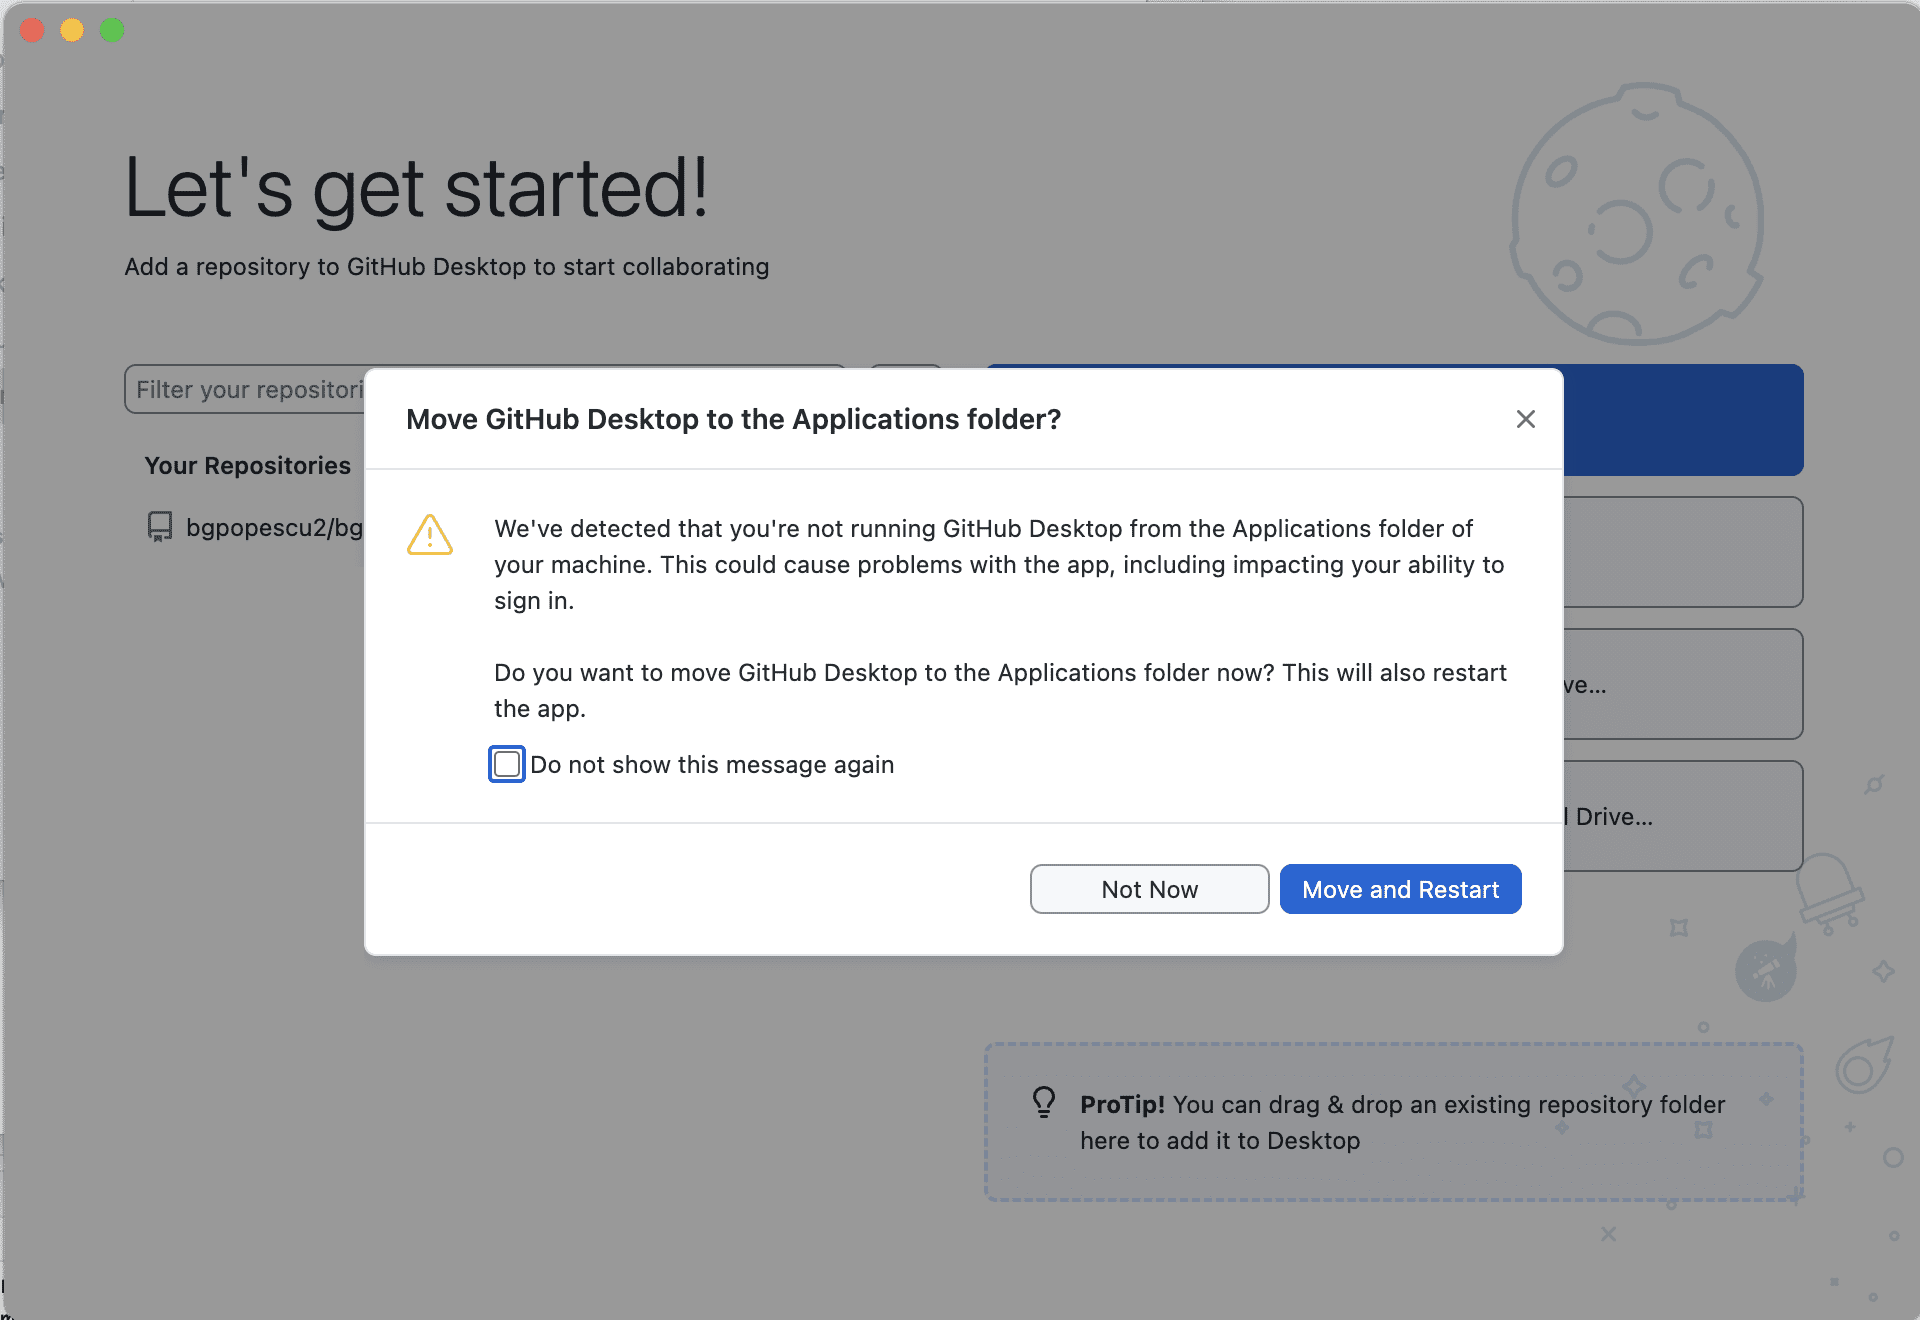Minimize the window with the yellow button

72,30
